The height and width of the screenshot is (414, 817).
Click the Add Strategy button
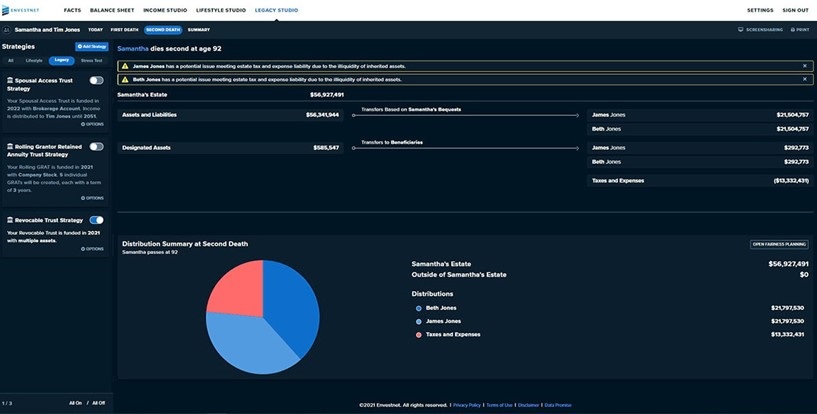pos(92,47)
